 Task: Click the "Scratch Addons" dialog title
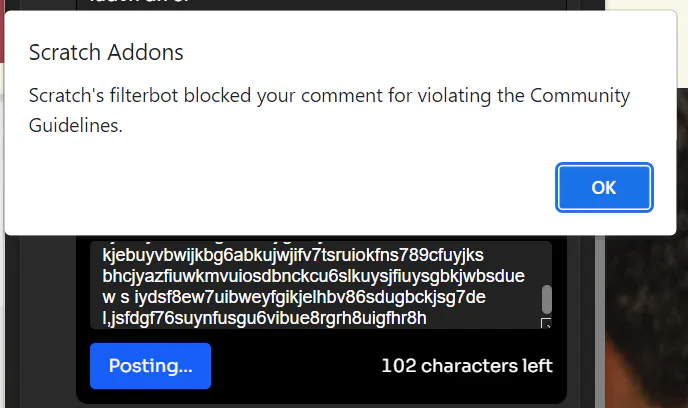(x=106, y=52)
